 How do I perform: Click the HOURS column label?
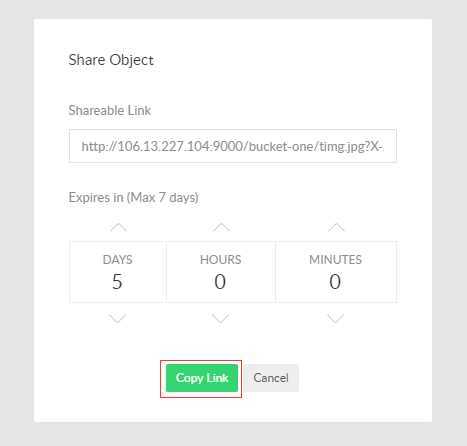coord(220,260)
